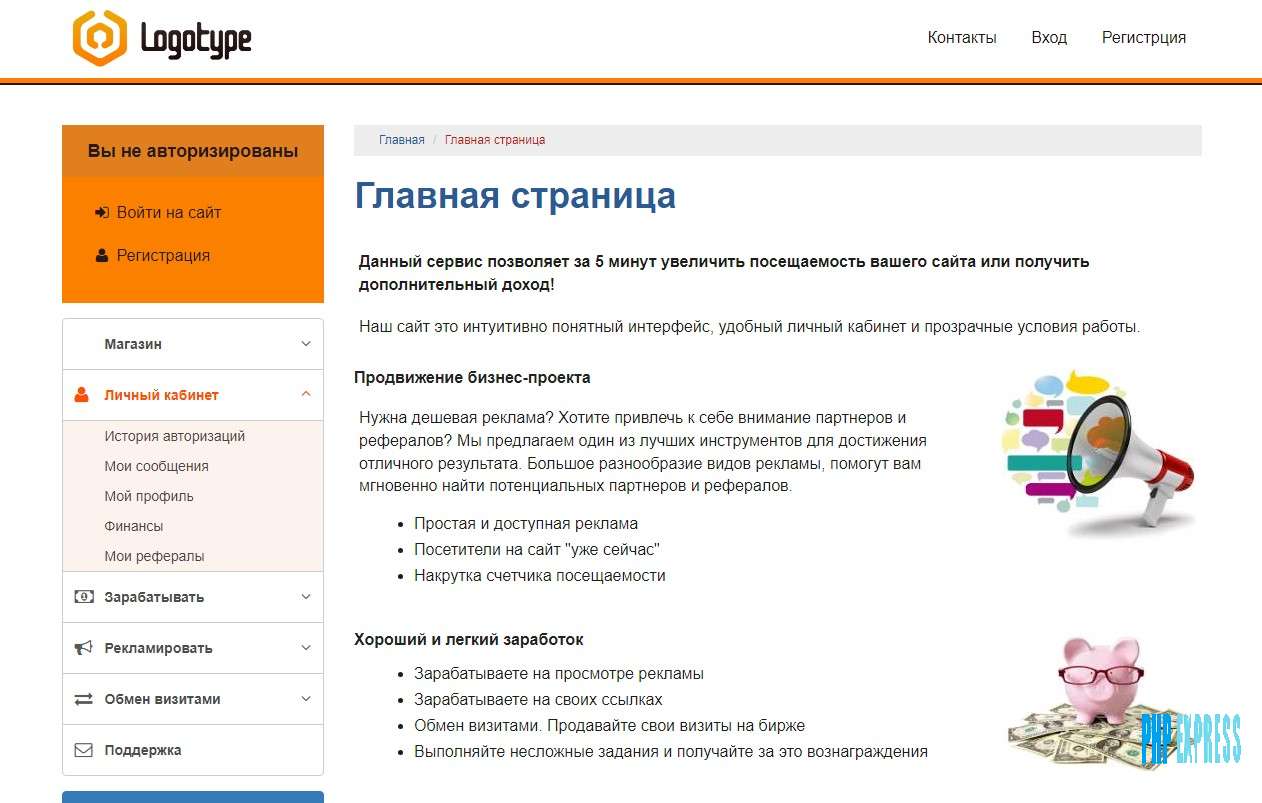Open Контакты in the top navigation
The width and height of the screenshot is (1262, 803).
pos(962,38)
